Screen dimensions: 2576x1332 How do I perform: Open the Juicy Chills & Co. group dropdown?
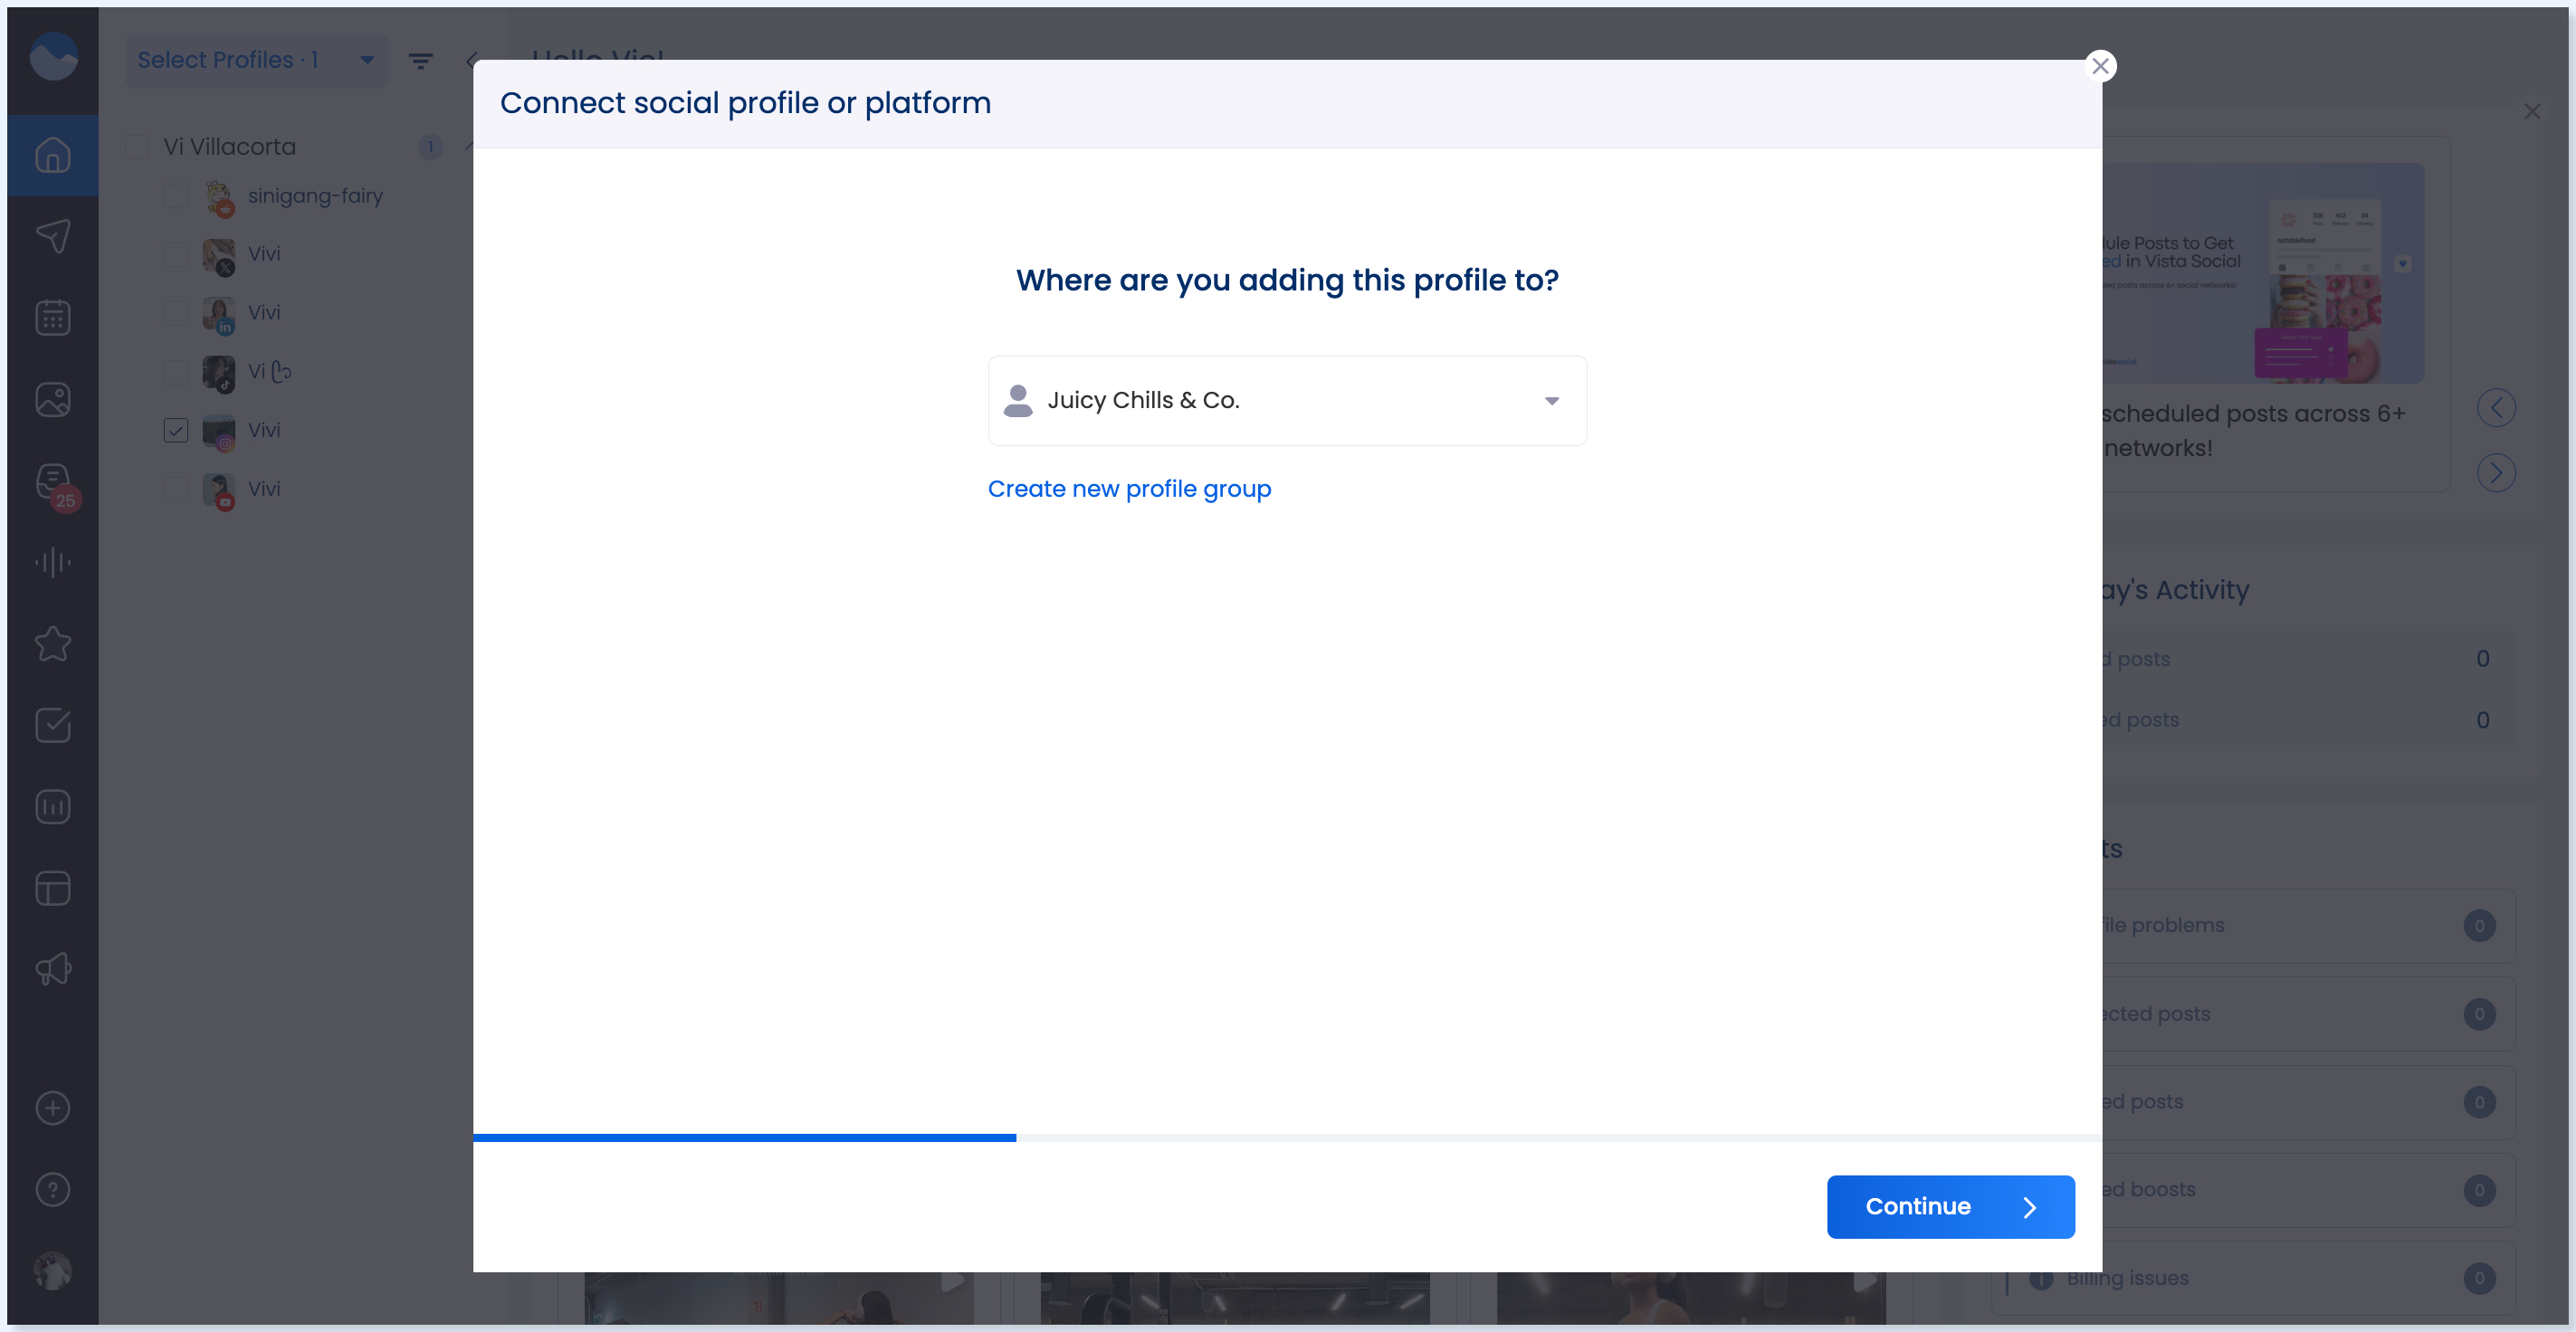click(1287, 400)
